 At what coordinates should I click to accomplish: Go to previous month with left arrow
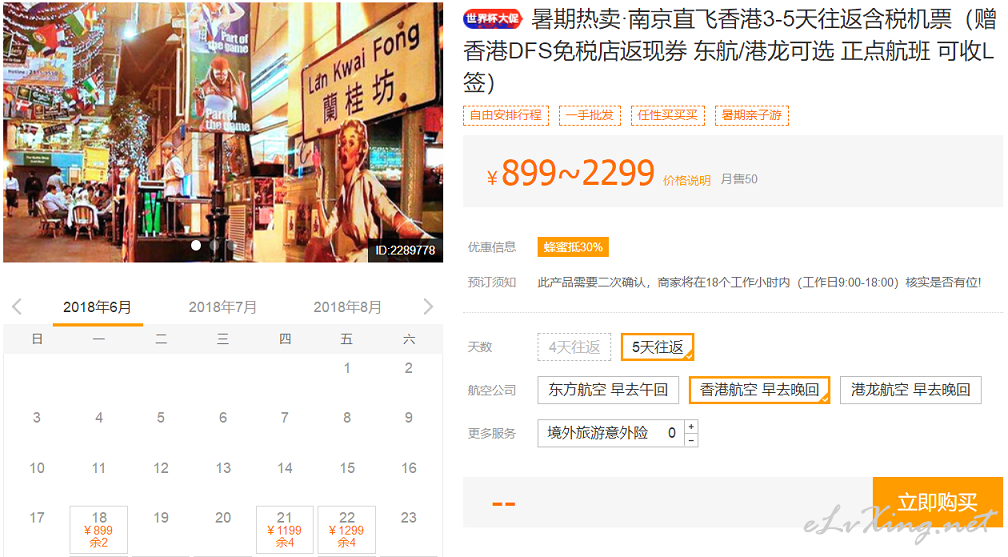tap(17, 307)
